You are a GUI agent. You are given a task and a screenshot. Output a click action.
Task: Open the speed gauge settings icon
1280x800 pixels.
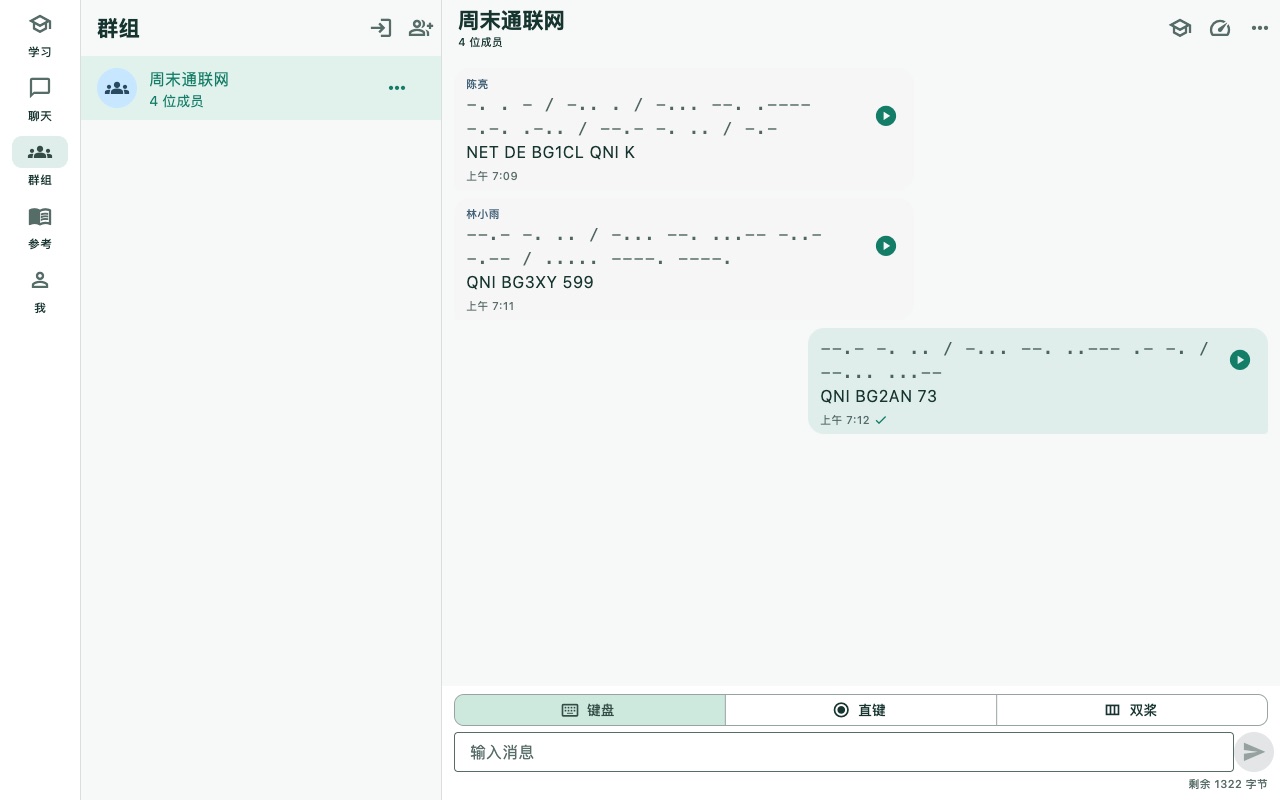[1220, 28]
